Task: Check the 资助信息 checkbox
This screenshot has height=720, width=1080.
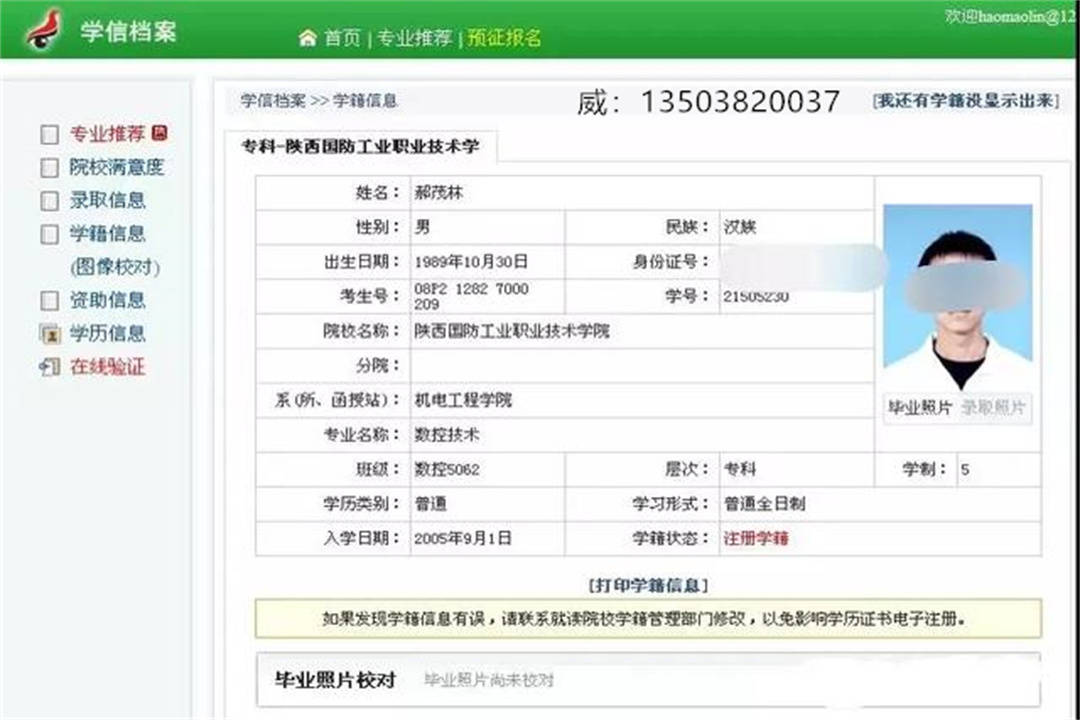Action: [x=48, y=300]
